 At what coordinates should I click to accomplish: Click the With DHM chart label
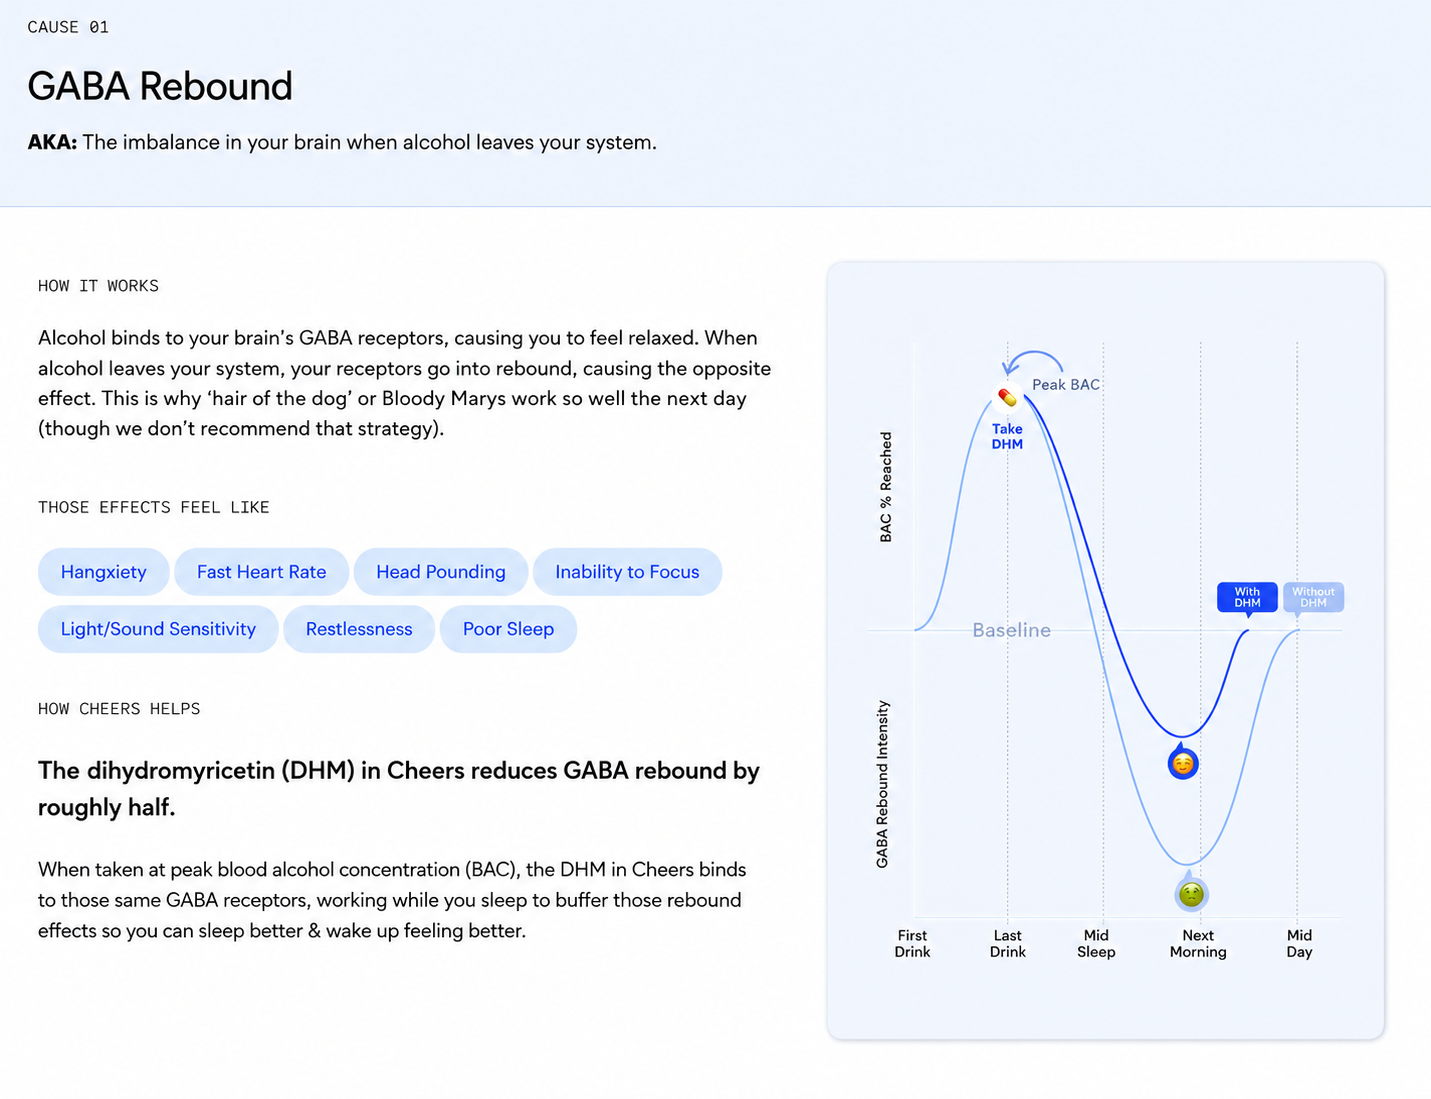pos(1247,597)
